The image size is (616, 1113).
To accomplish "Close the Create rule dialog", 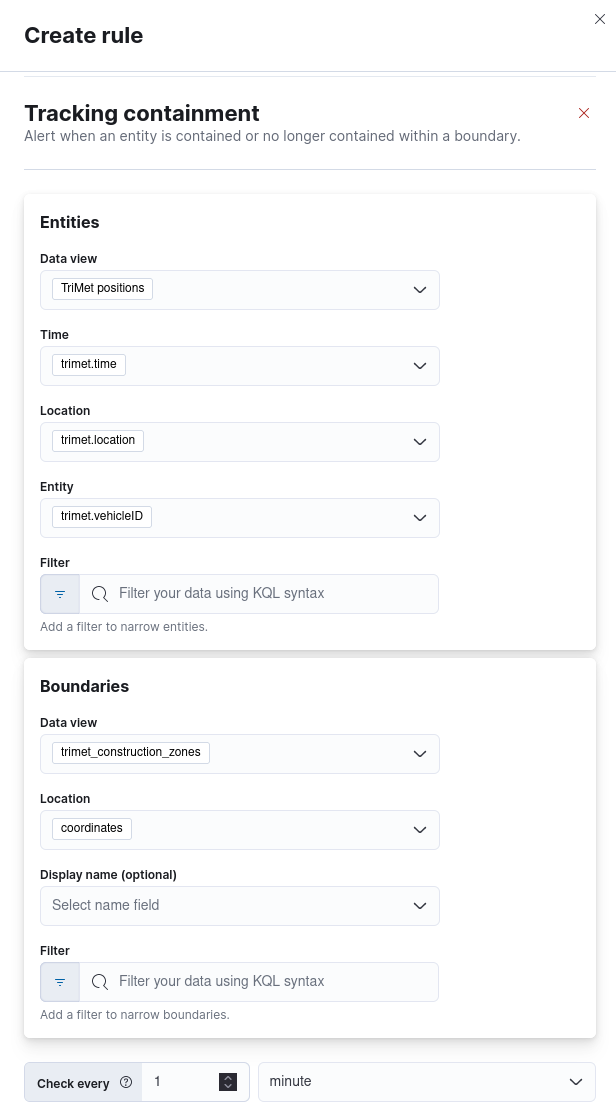I will [x=600, y=19].
